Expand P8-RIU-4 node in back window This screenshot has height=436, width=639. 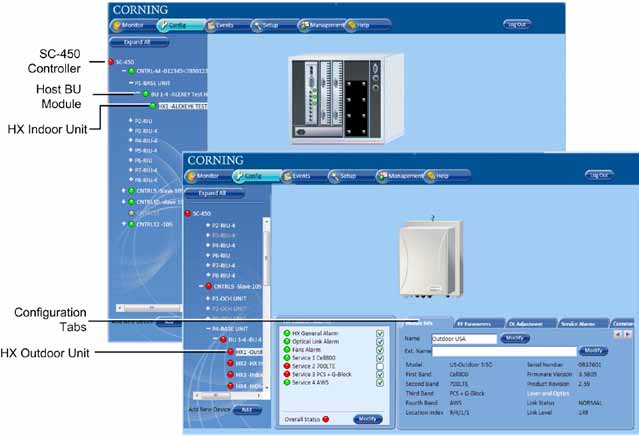[131, 180]
